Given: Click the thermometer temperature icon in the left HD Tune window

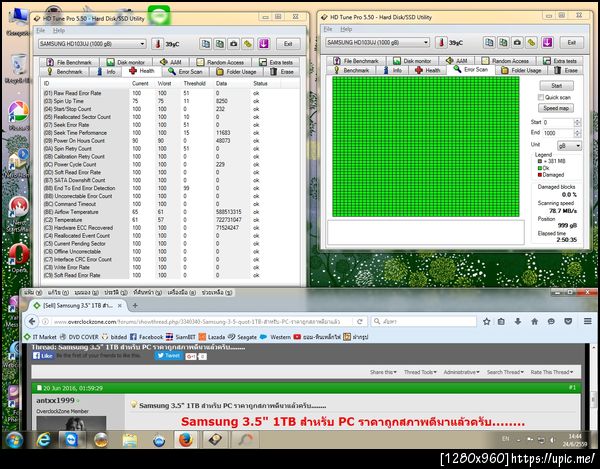Looking at the screenshot, I should pos(157,44).
